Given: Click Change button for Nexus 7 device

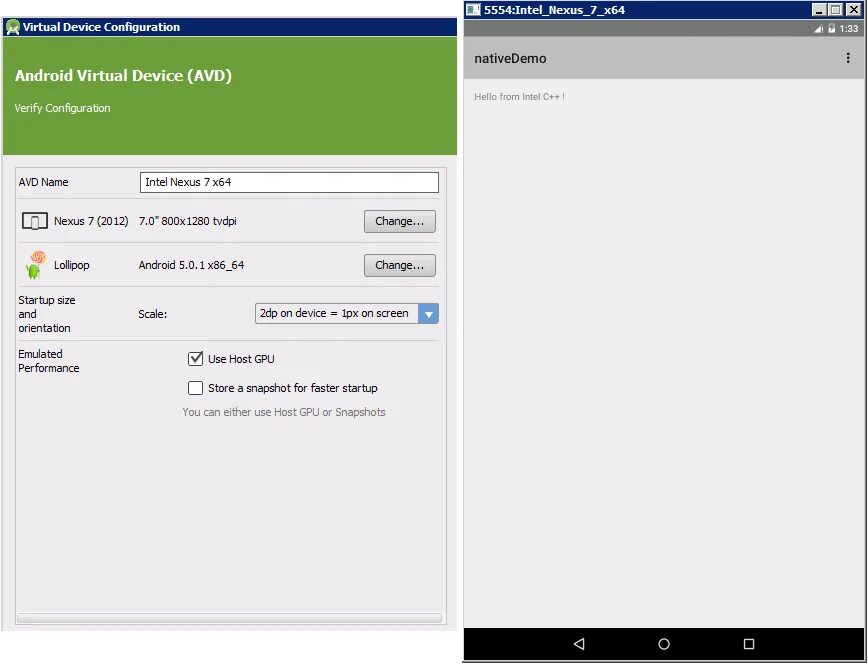Looking at the screenshot, I should click(400, 221).
